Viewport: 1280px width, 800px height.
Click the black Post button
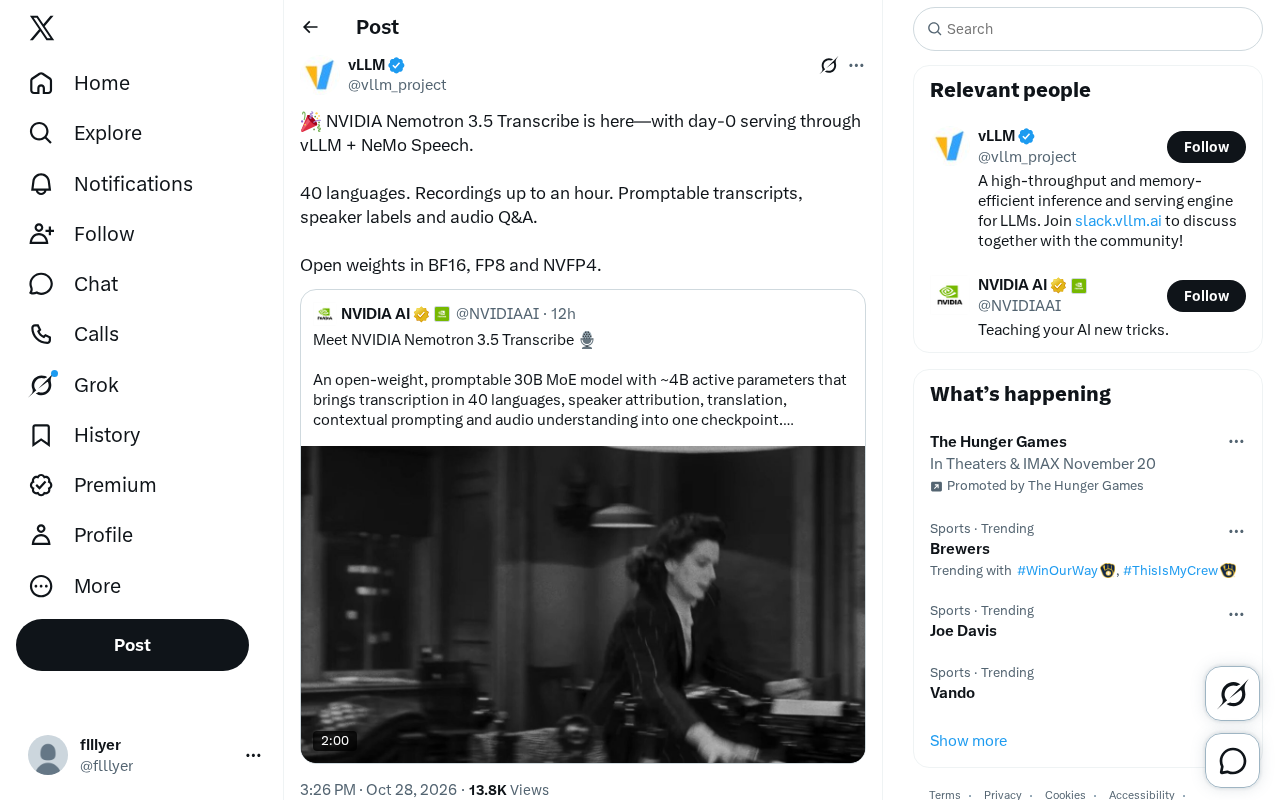tap(132, 645)
